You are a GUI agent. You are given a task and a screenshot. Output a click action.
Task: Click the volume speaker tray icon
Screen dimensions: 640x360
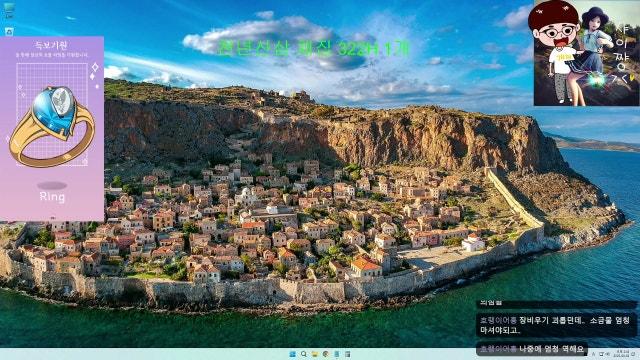click(x=608, y=354)
